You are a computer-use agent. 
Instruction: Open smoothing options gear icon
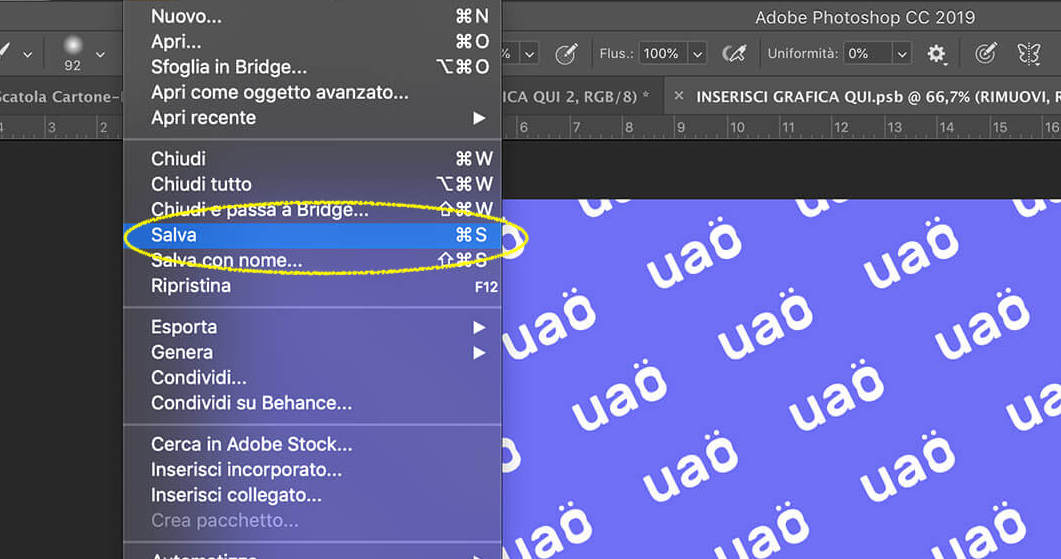(x=937, y=54)
